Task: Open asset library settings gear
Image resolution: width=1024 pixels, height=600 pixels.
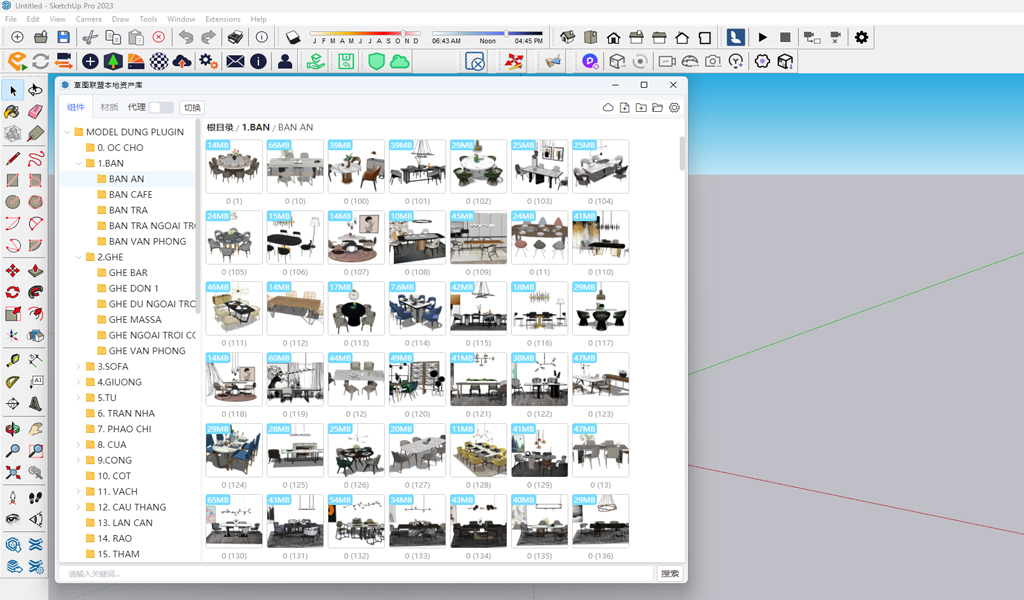Action: pyautogui.click(x=675, y=108)
